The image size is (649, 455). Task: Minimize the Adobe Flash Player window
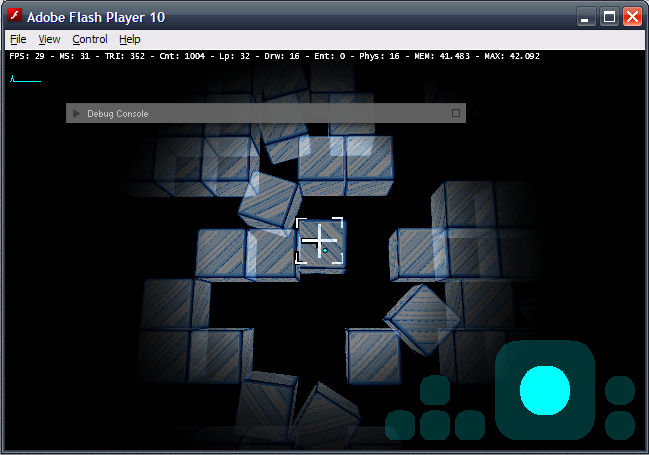[586, 17]
